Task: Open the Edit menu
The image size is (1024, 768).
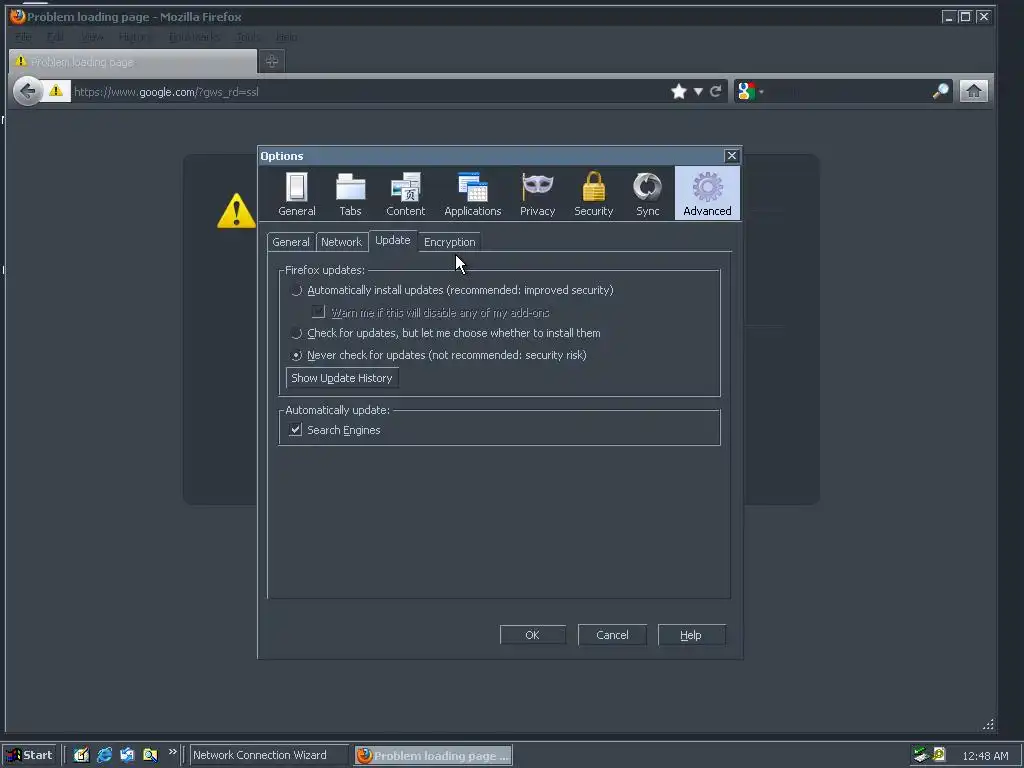Action: point(55,37)
